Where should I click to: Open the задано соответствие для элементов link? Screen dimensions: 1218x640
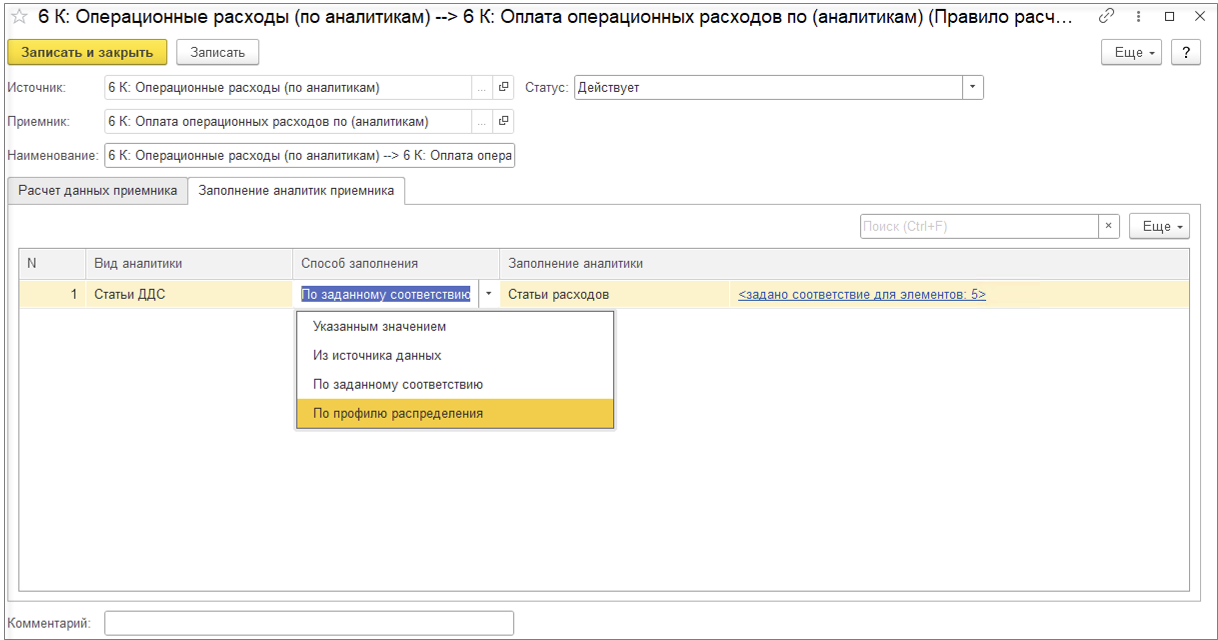click(x=862, y=294)
